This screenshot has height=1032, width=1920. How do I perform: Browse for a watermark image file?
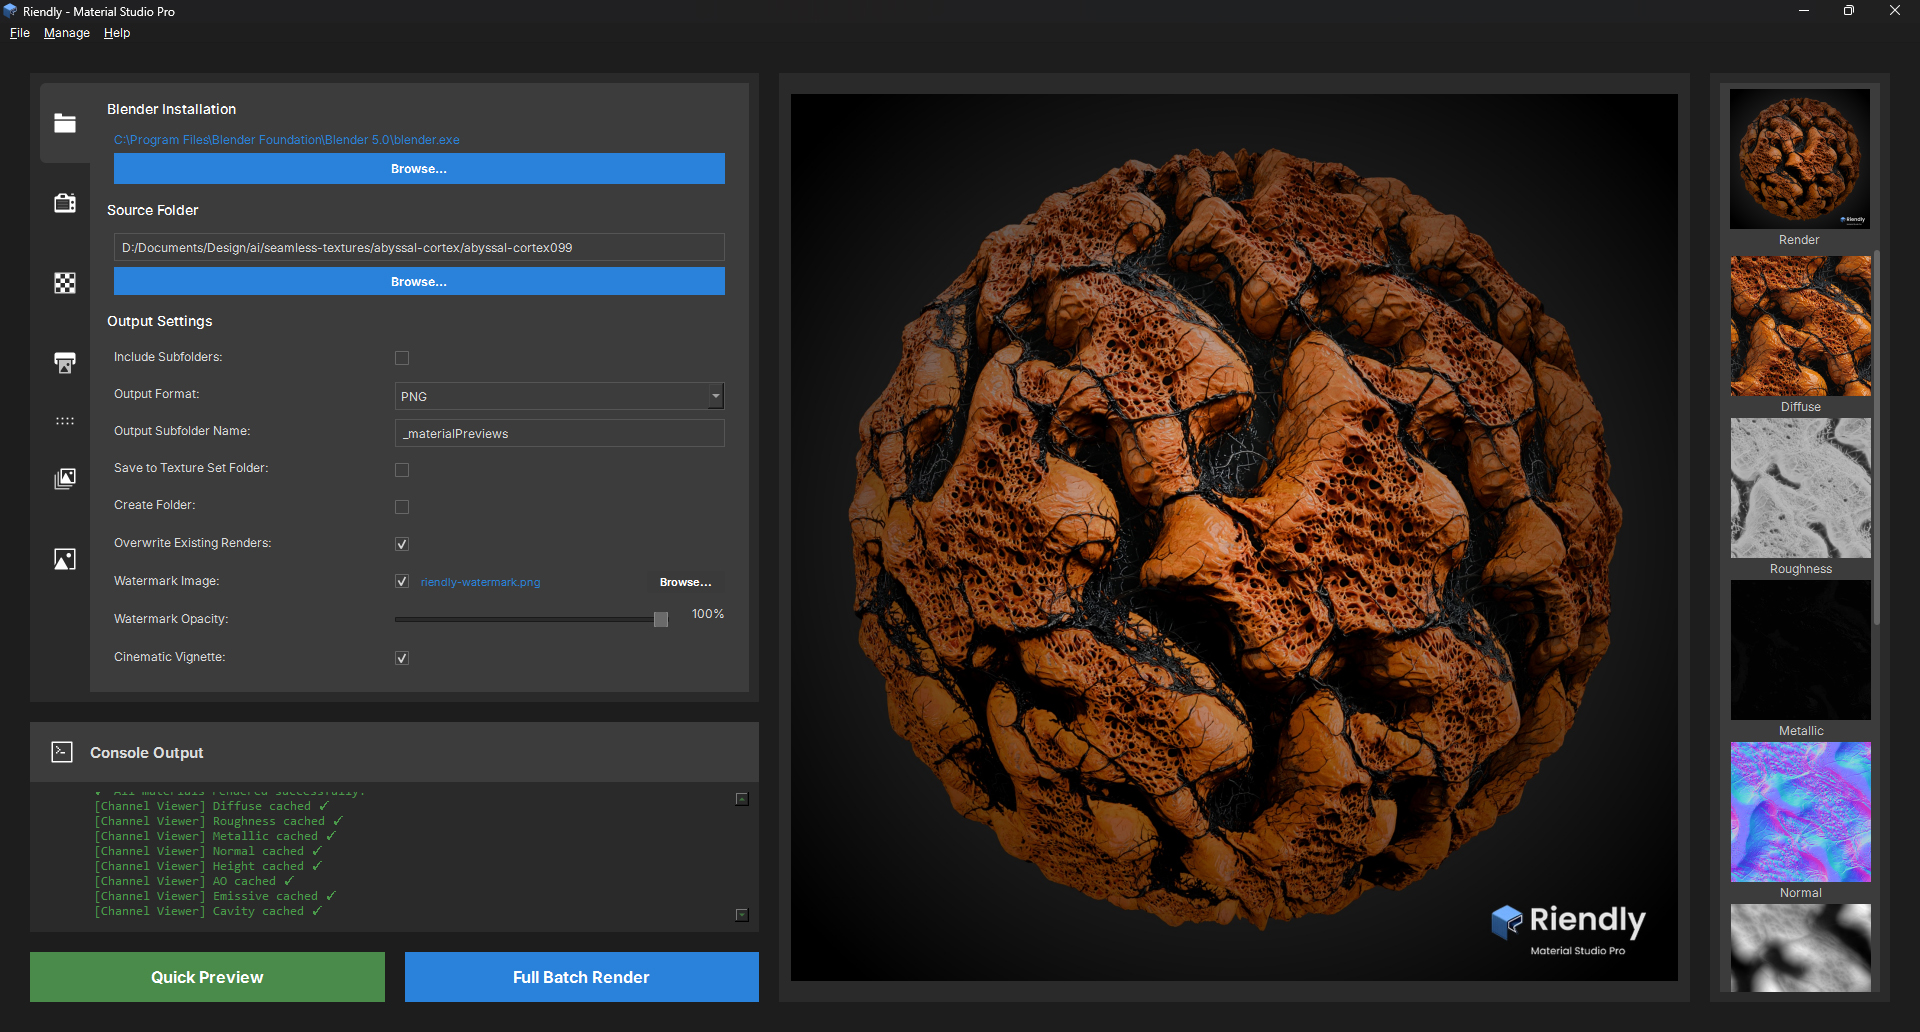(686, 582)
